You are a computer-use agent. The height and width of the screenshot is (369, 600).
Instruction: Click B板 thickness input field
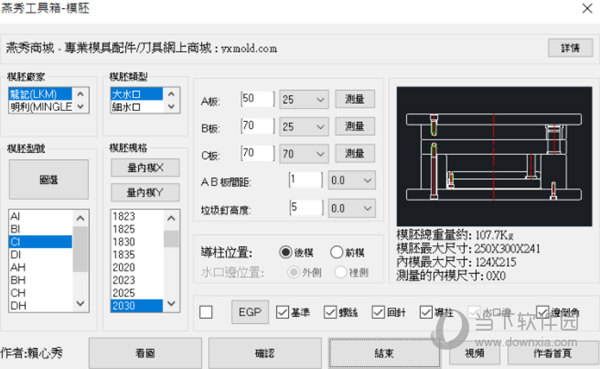258,126
